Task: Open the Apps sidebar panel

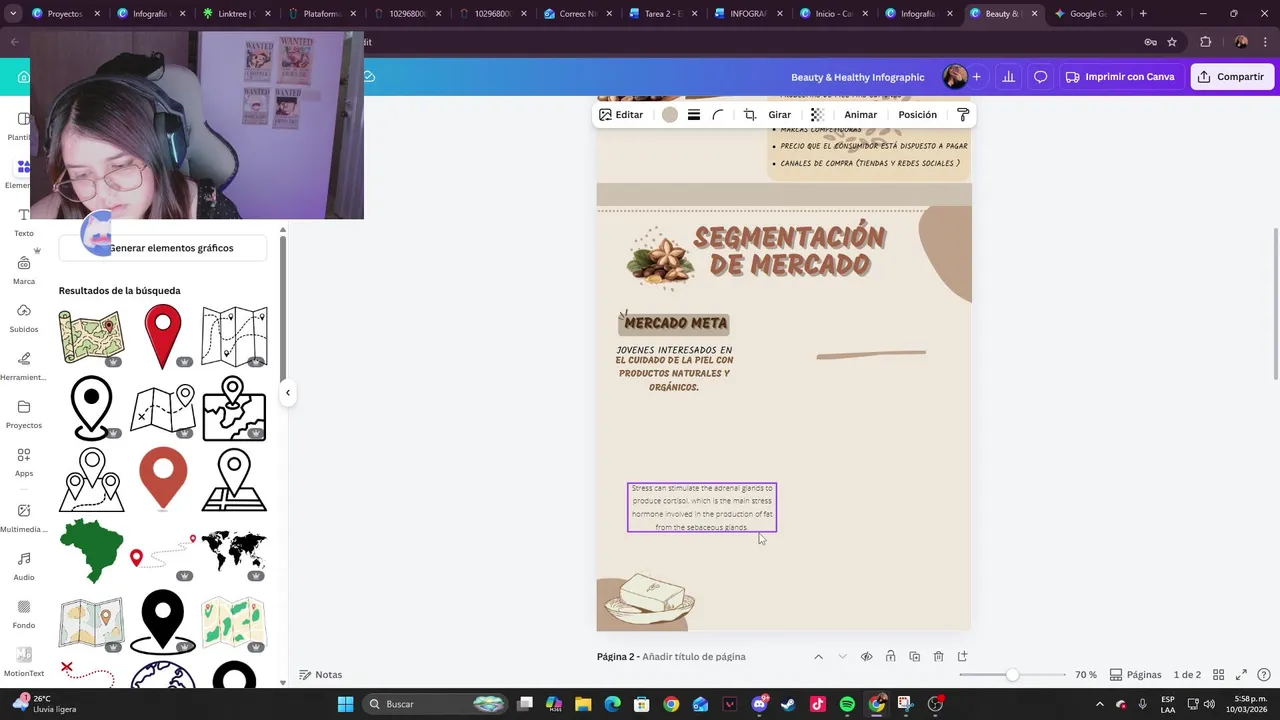Action: pyautogui.click(x=24, y=462)
